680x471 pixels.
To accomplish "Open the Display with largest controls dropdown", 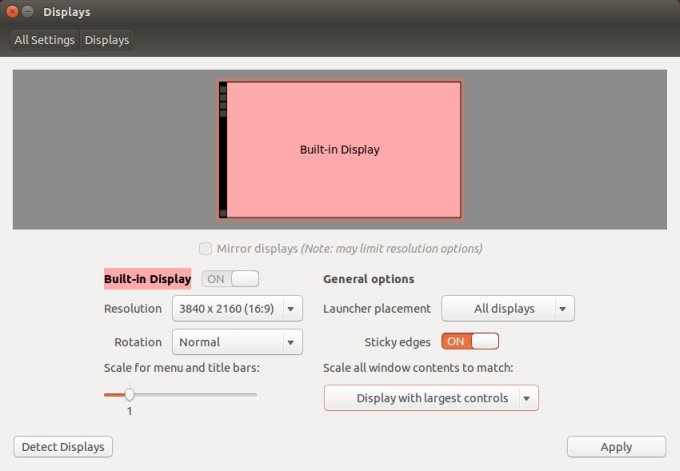I will (431, 398).
